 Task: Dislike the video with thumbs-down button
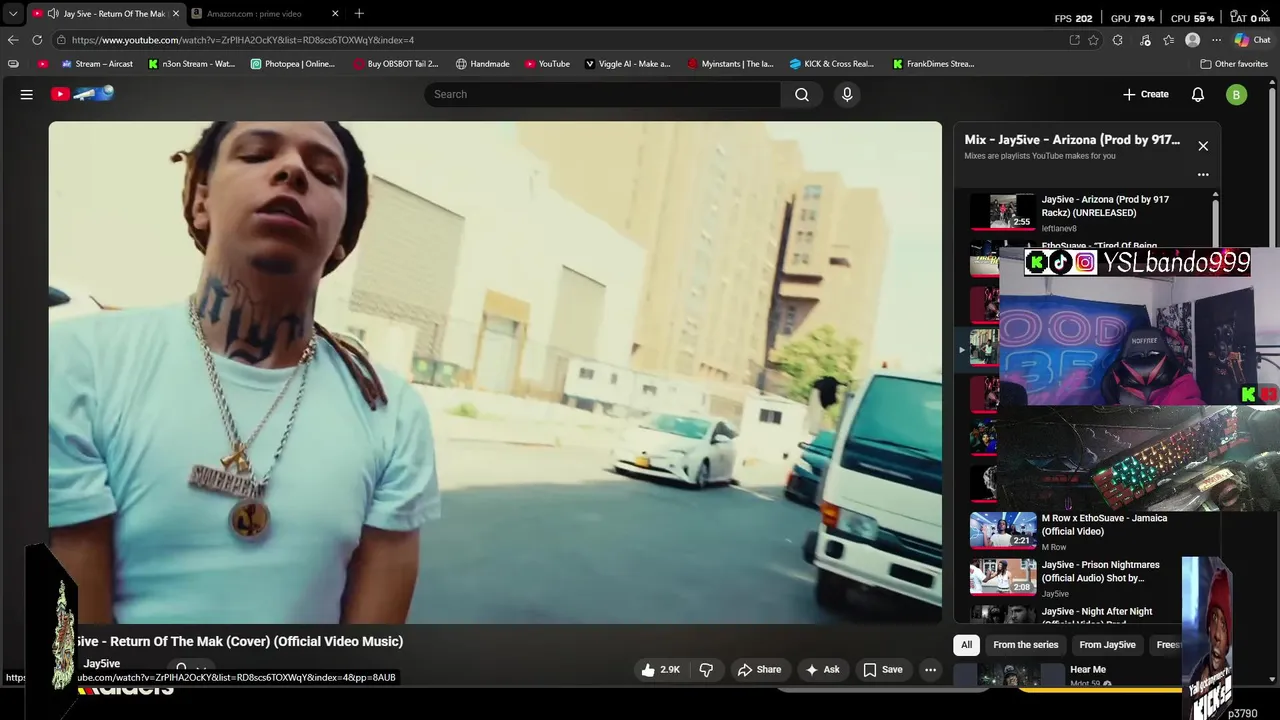point(706,670)
